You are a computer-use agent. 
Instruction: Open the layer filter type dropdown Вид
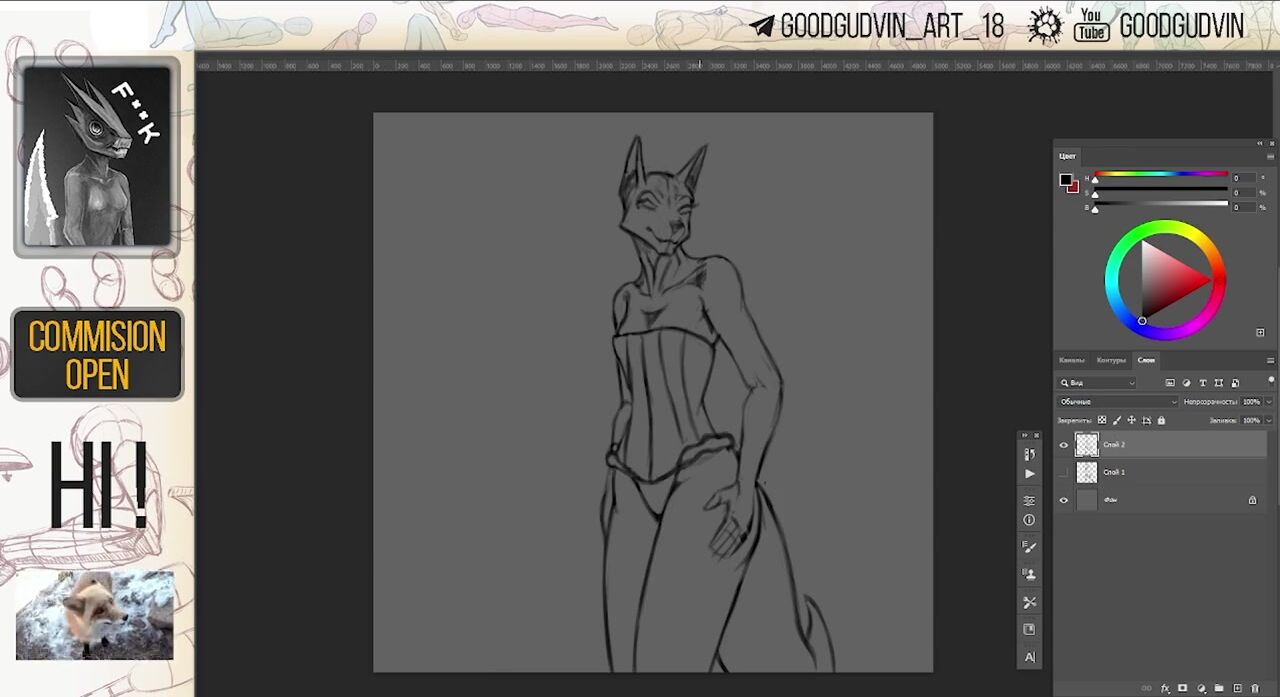click(x=1097, y=383)
